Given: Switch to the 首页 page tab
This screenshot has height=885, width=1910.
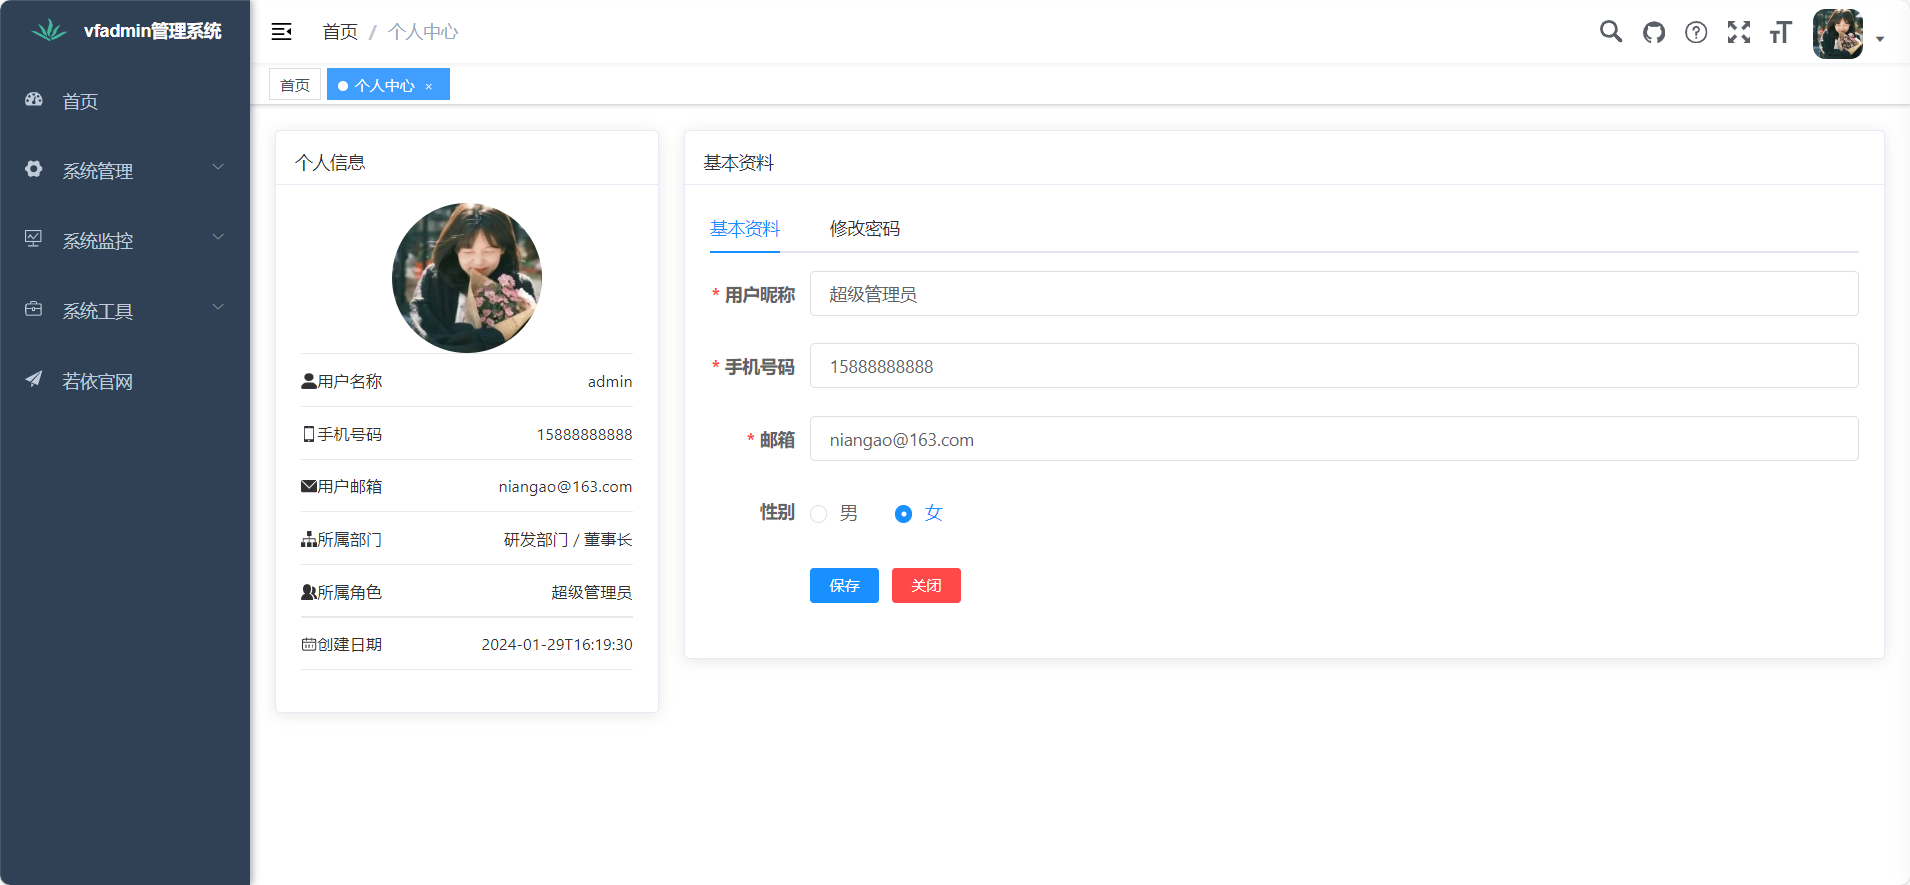Looking at the screenshot, I should [x=295, y=85].
